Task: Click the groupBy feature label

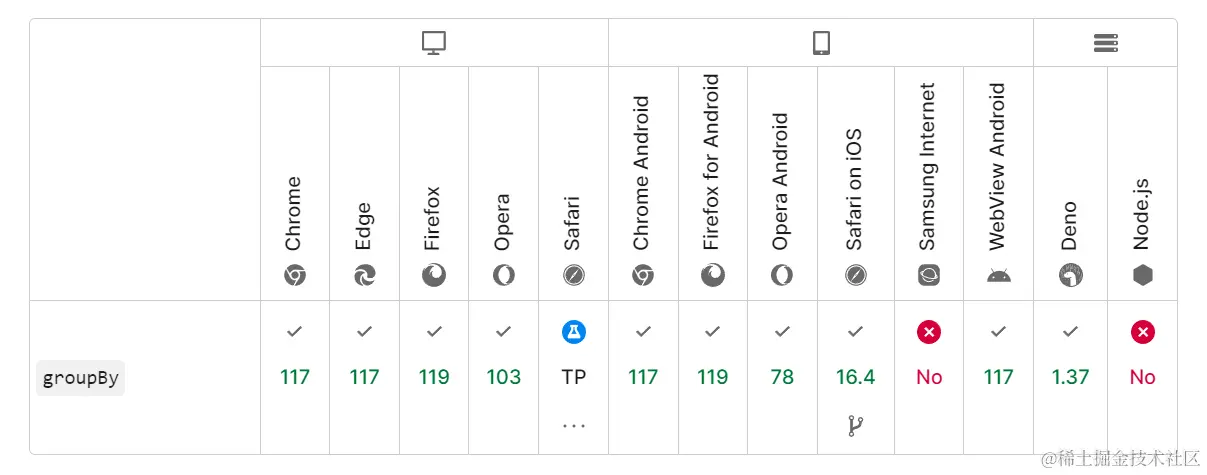Action: tap(80, 379)
